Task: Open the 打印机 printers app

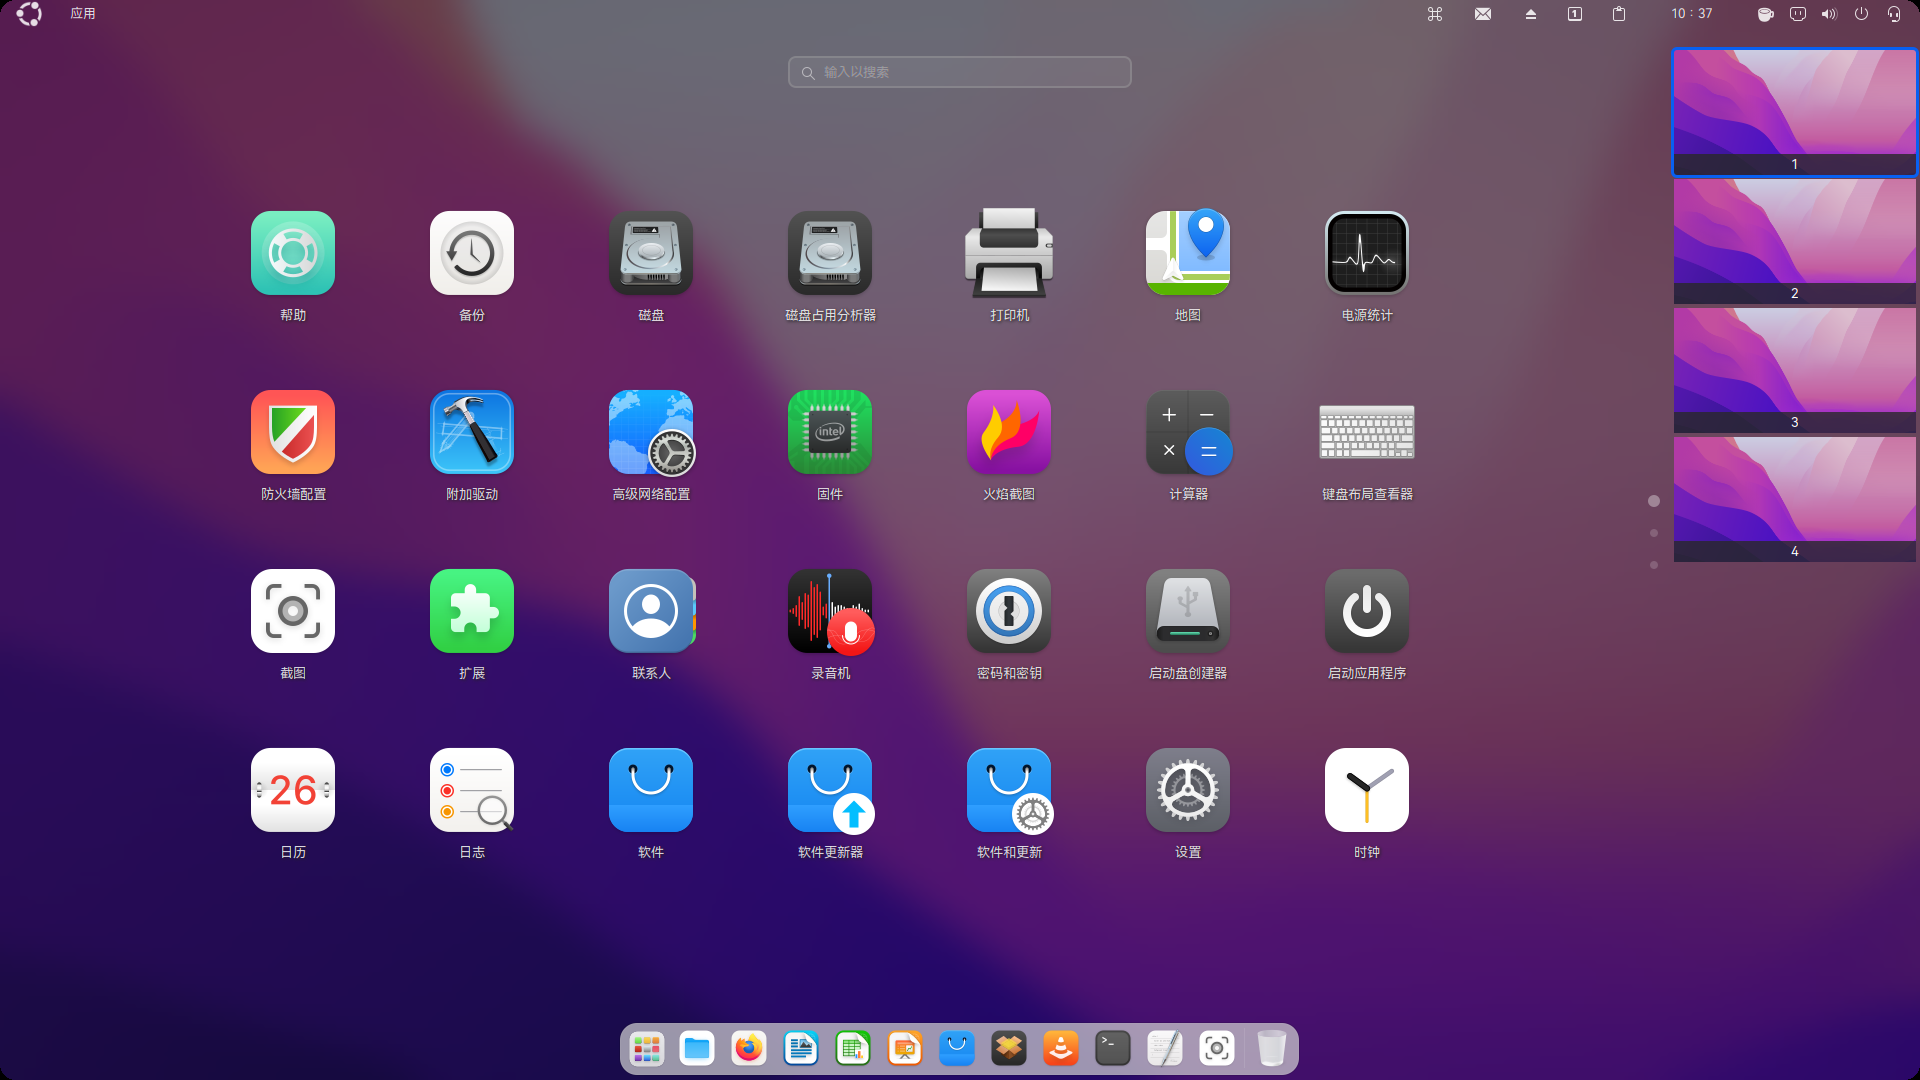Action: pyautogui.click(x=1009, y=253)
